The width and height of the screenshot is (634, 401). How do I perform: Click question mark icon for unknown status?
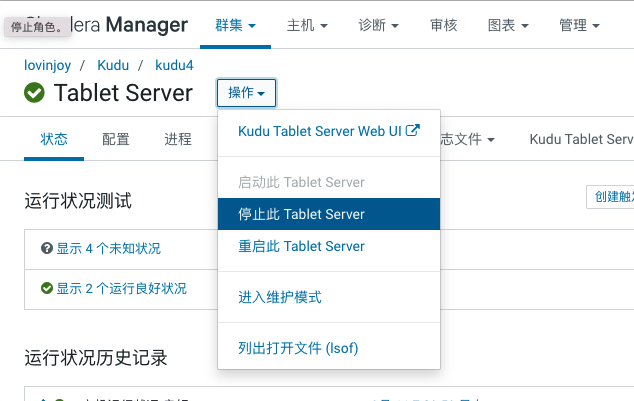[x=47, y=248]
